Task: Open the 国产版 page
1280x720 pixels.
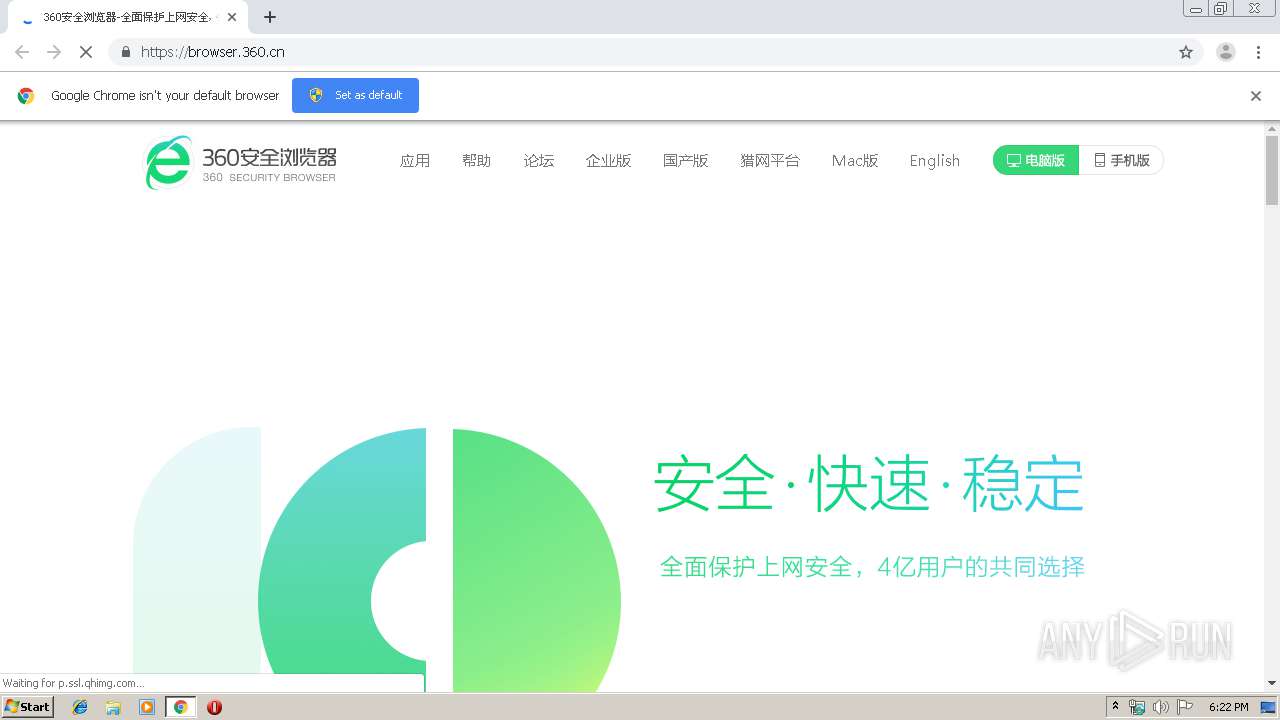Action: (686, 161)
